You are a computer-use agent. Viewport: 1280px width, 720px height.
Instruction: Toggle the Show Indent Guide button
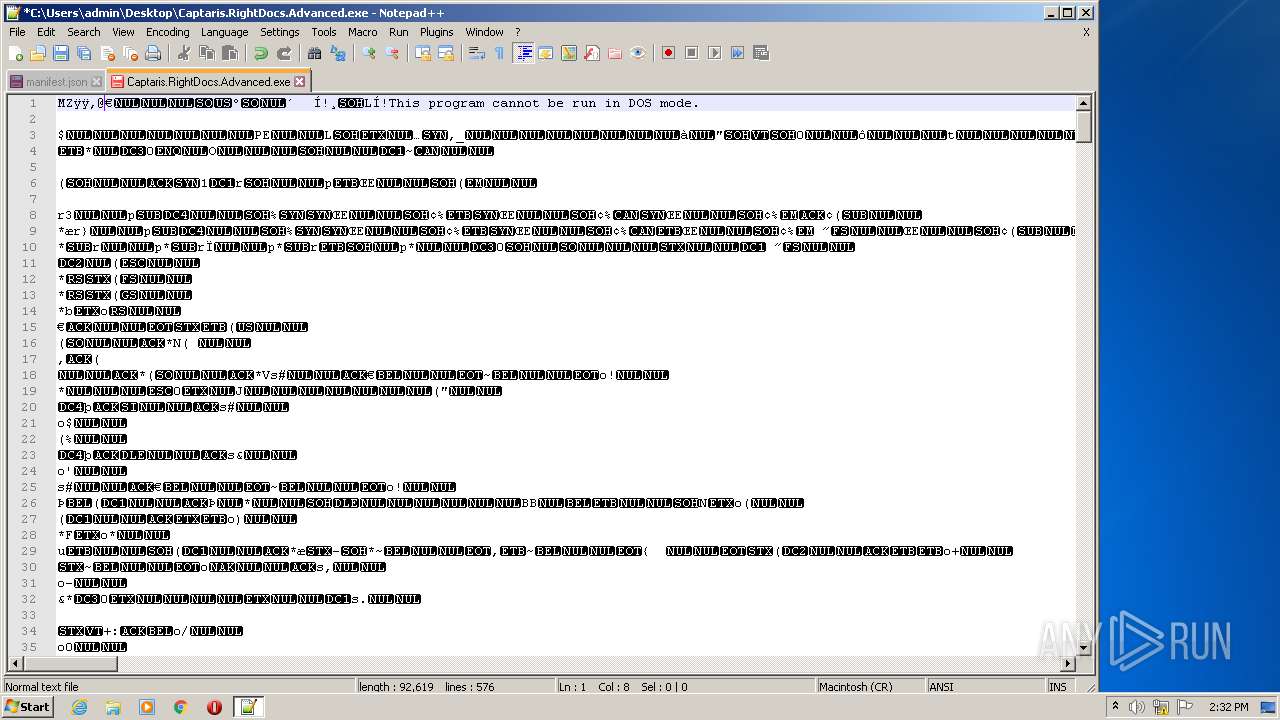click(x=523, y=53)
